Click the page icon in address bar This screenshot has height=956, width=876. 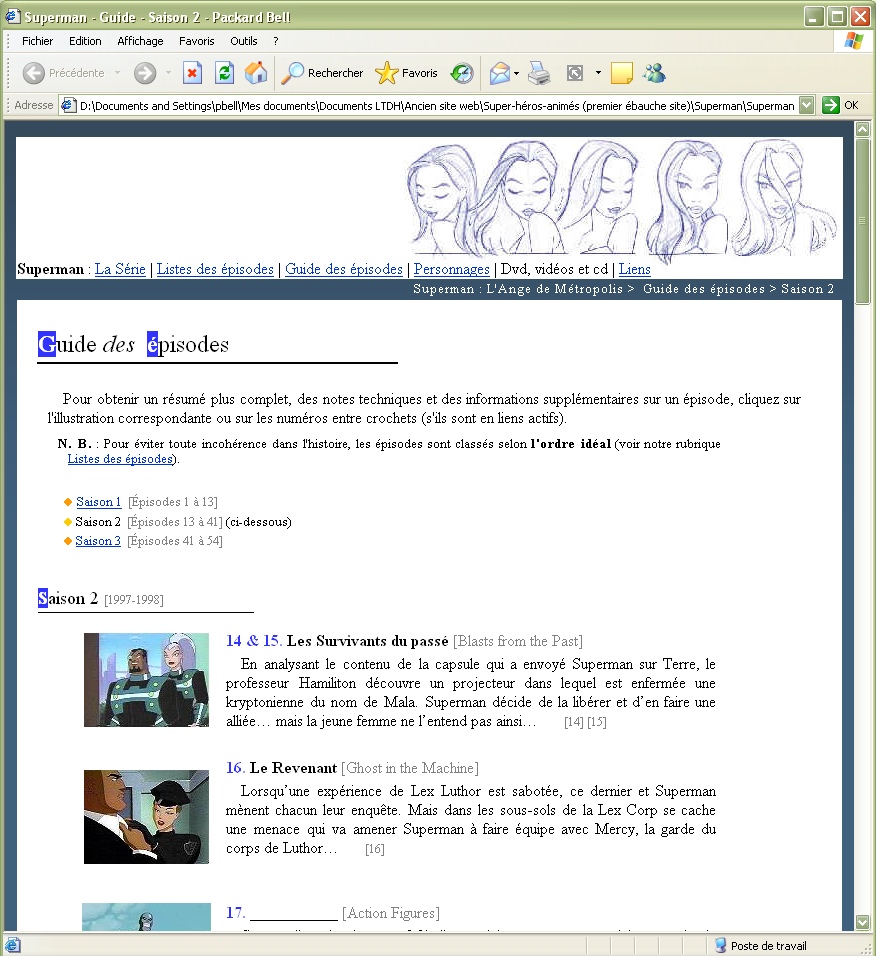pyautogui.click(x=69, y=105)
